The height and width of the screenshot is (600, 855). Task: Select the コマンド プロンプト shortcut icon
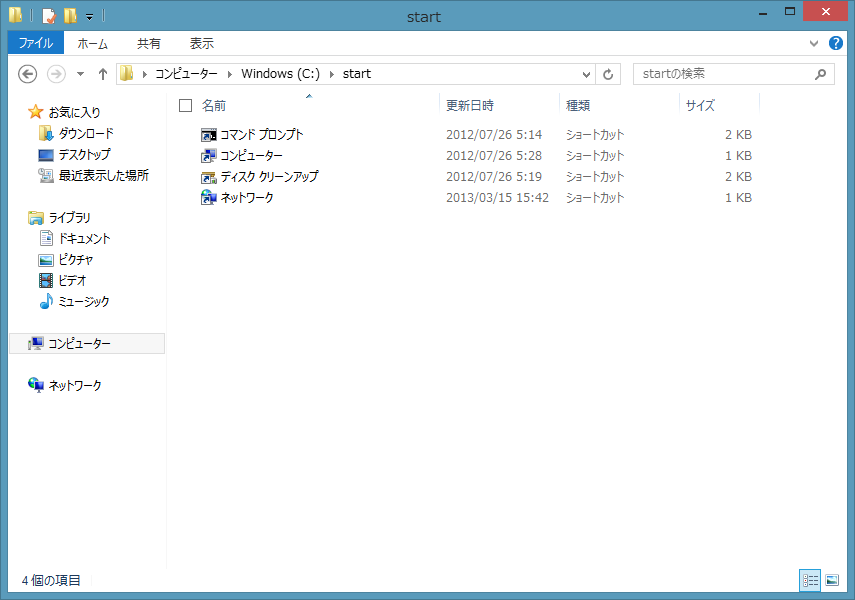click(208, 135)
